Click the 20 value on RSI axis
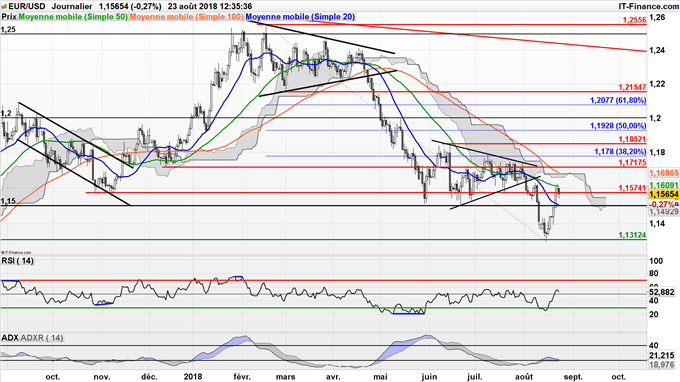 (654, 314)
